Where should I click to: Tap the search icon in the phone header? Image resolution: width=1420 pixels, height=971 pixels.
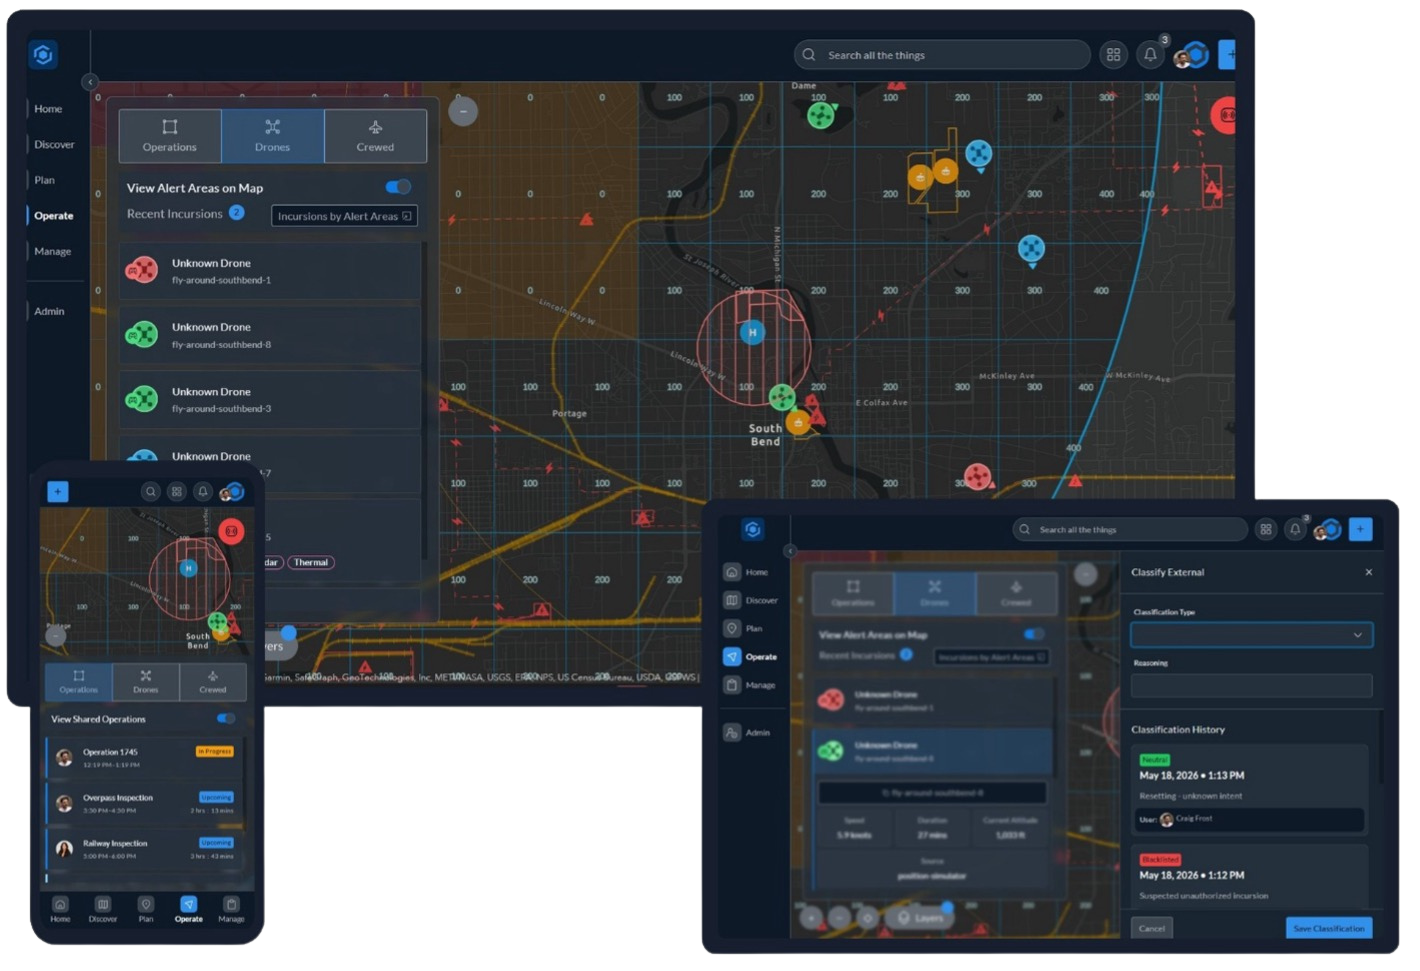click(x=150, y=491)
